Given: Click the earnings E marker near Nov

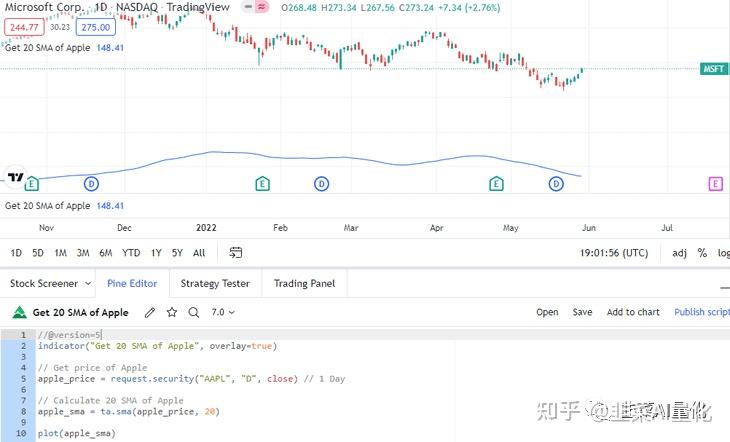Looking at the screenshot, I should pyautogui.click(x=32, y=184).
